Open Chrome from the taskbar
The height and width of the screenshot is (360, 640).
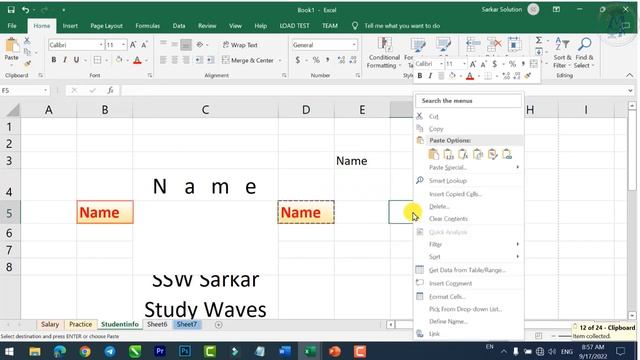point(85,351)
